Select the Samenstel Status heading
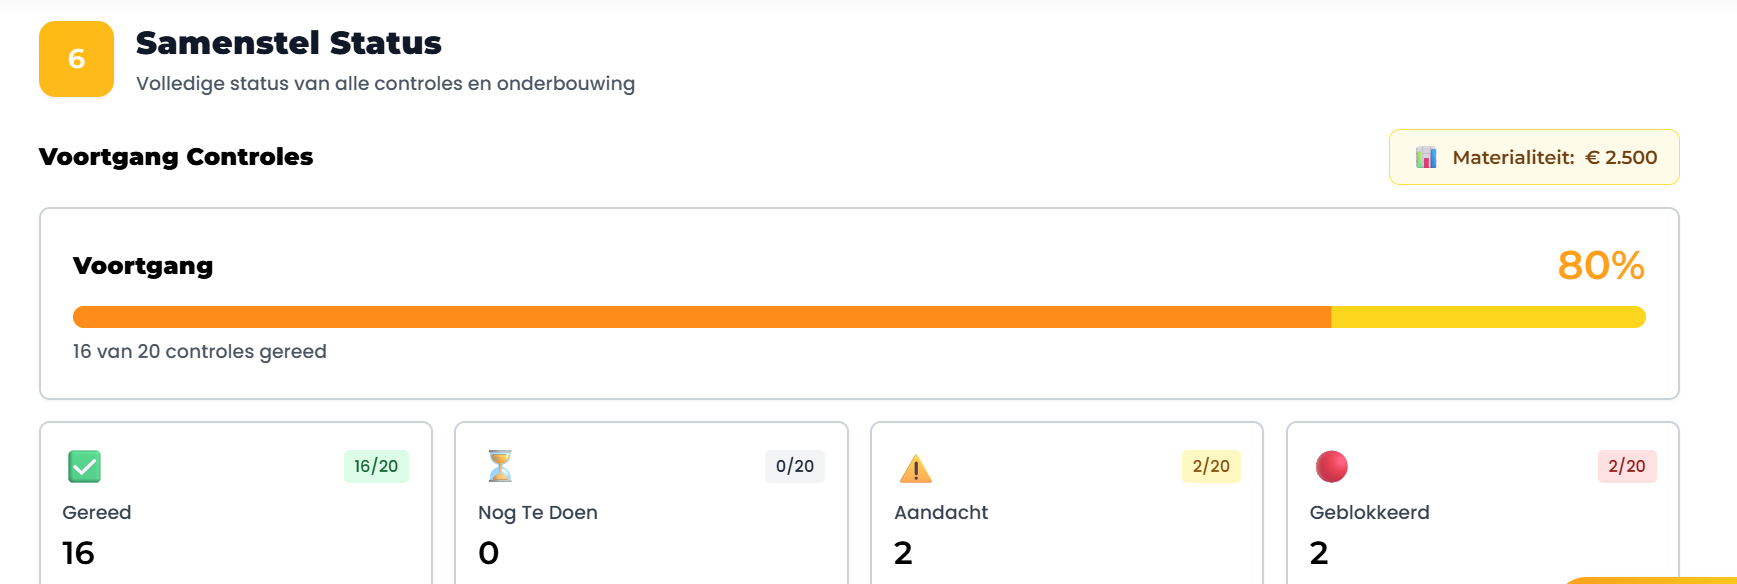The height and width of the screenshot is (584, 1737). [x=288, y=43]
